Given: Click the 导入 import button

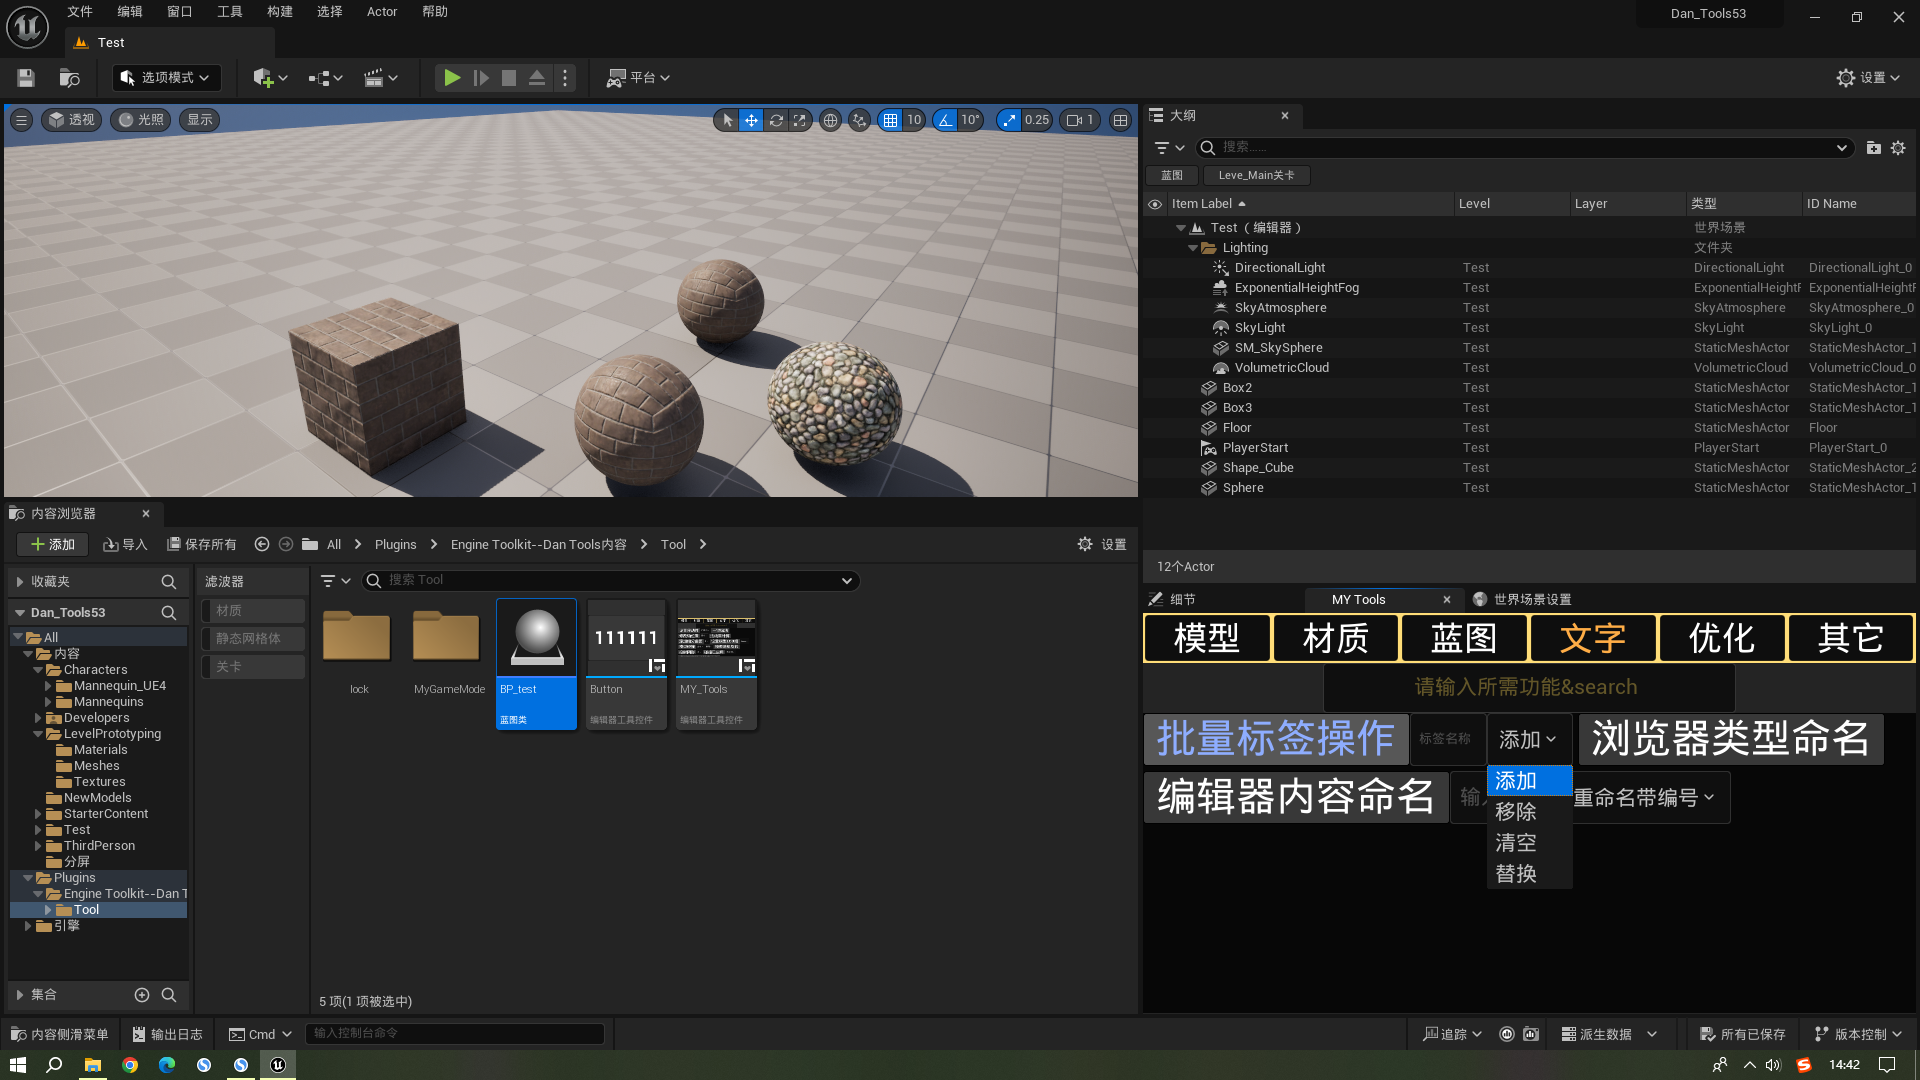Looking at the screenshot, I should click(x=125, y=545).
